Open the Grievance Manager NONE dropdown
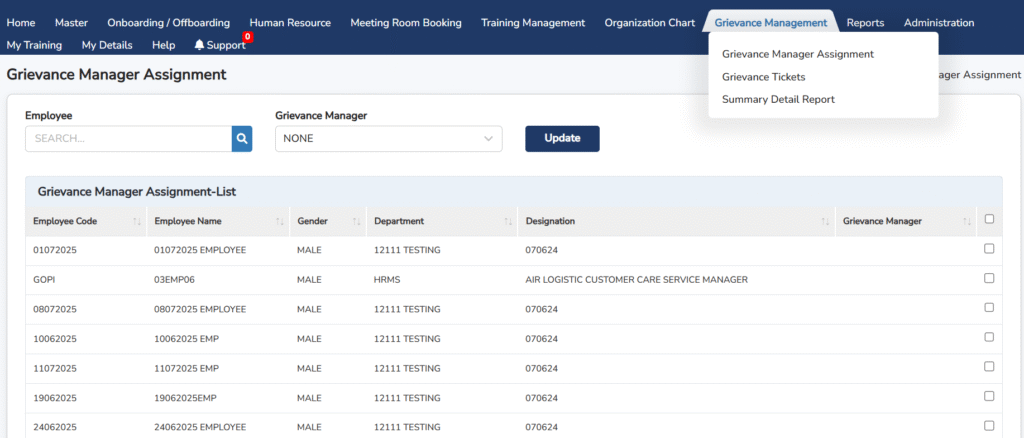This screenshot has height=438, width=1024. pos(388,139)
